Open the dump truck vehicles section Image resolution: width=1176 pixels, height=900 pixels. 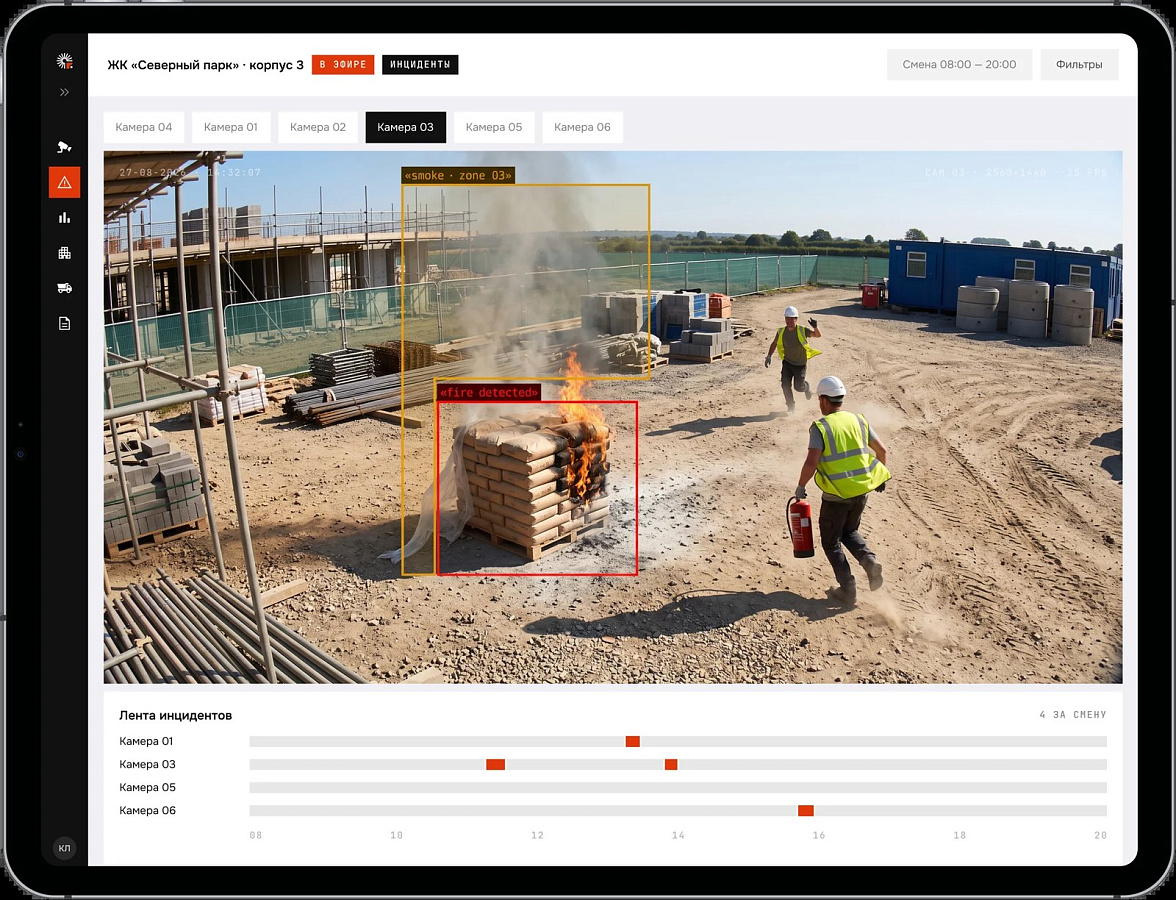[x=64, y=288]
